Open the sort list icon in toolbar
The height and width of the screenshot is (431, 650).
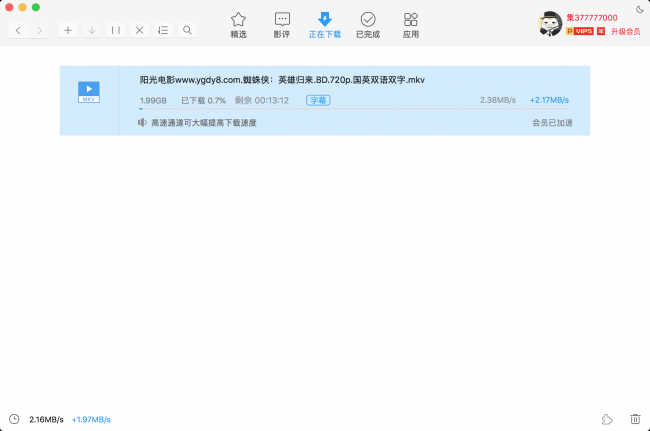coord(164,30)
